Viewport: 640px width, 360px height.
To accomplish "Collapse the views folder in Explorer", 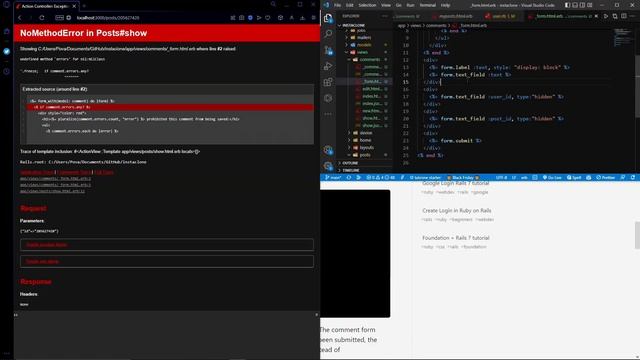I will coord(362,52).
